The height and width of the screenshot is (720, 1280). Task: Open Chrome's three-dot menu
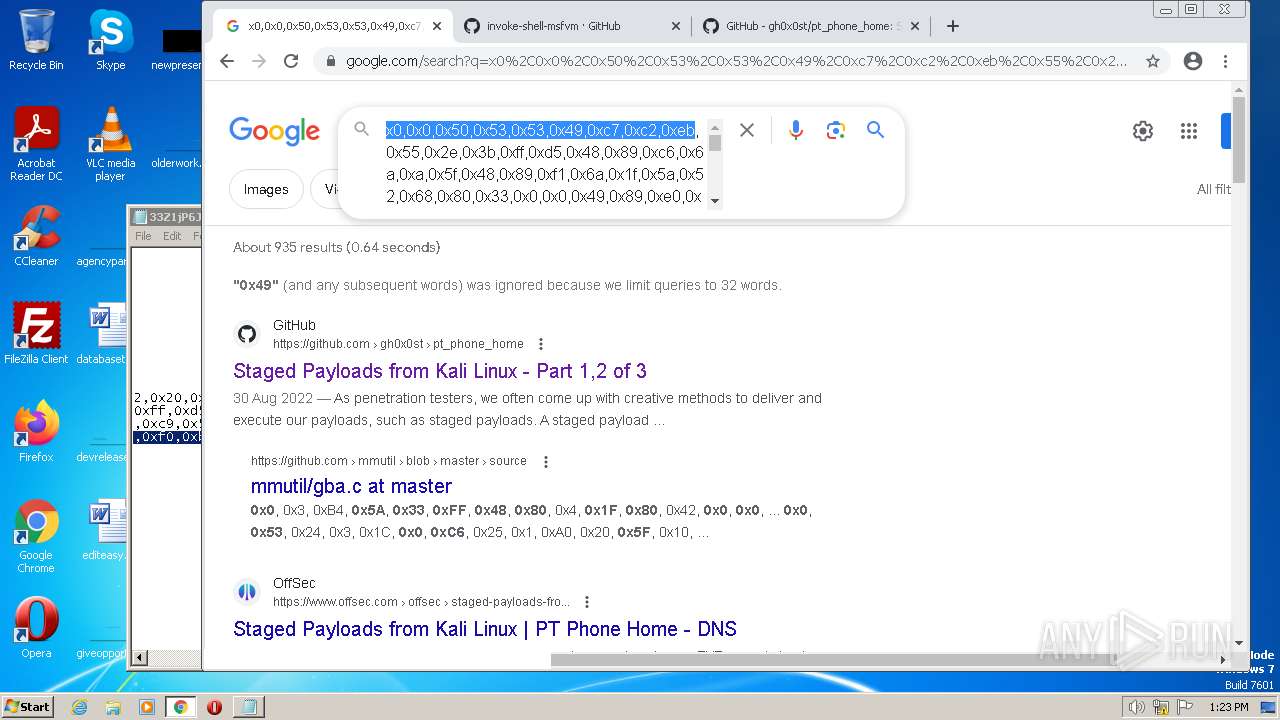tap(1225, 61)
